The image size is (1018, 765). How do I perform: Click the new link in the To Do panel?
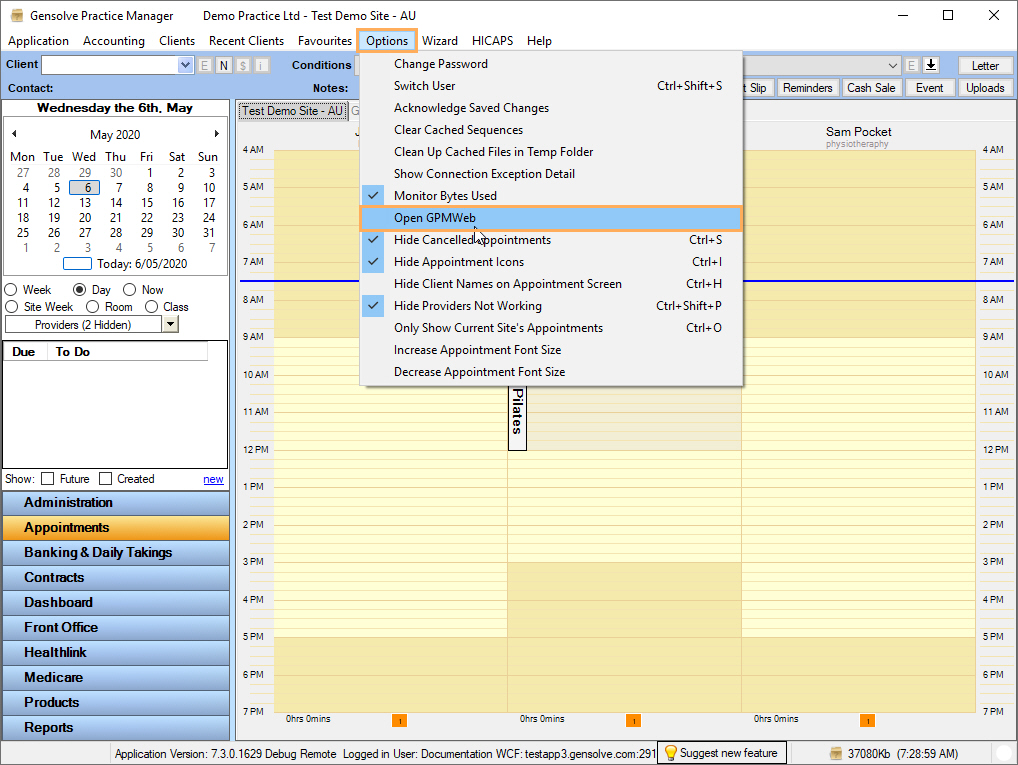point(213,479)
